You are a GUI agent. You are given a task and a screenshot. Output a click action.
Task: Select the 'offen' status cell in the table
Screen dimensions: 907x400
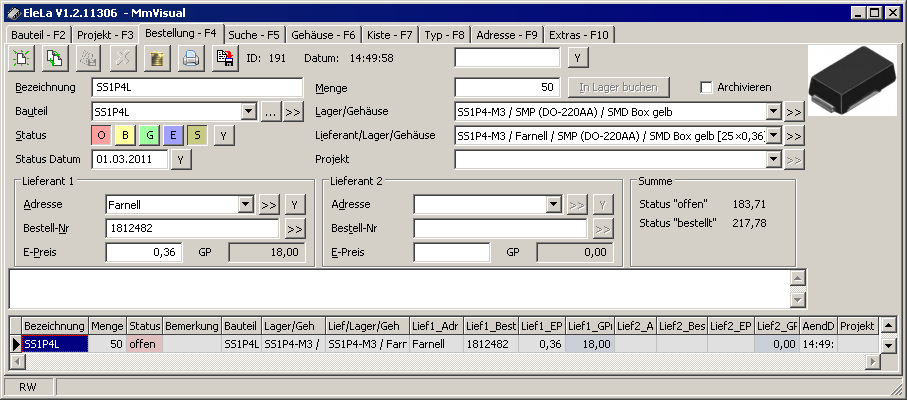coord(145,344)
